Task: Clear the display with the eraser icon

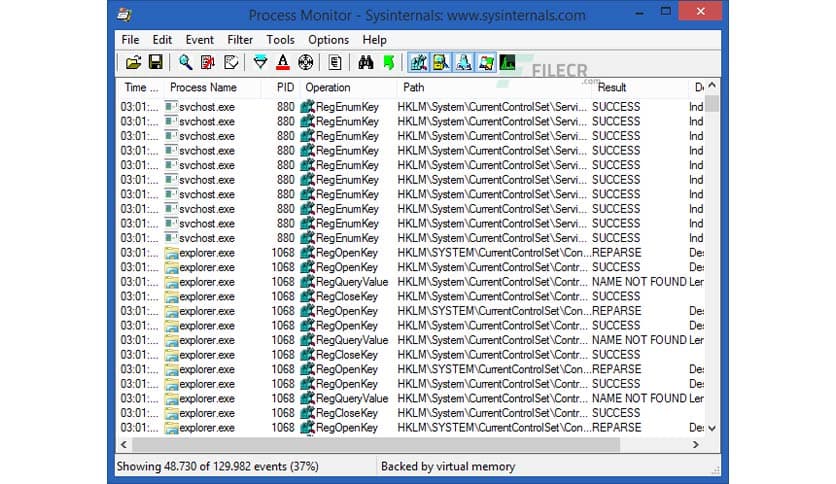Action: tap(231, 62)
